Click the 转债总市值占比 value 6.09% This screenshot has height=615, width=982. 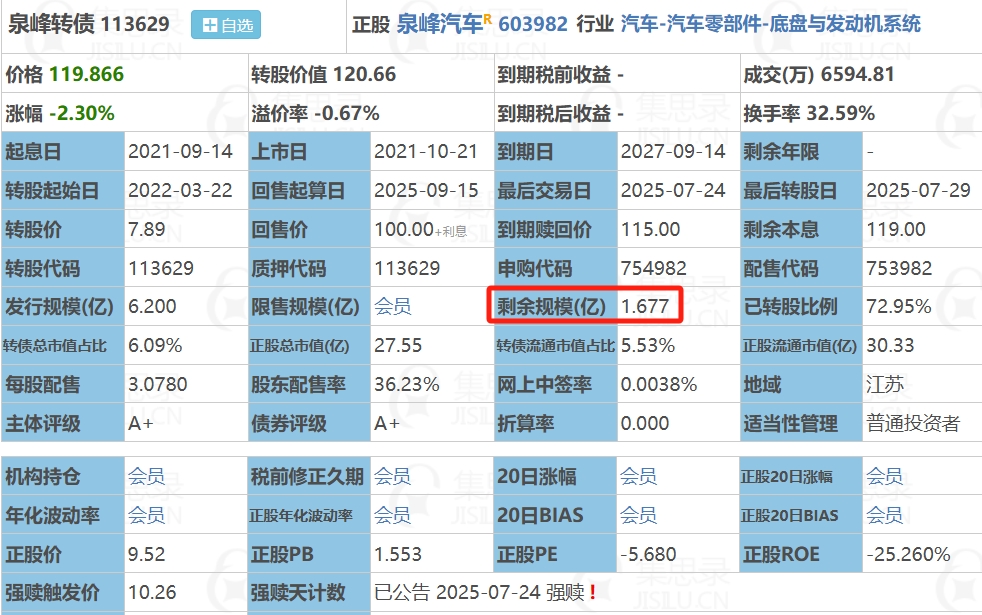tap(155, 345)
